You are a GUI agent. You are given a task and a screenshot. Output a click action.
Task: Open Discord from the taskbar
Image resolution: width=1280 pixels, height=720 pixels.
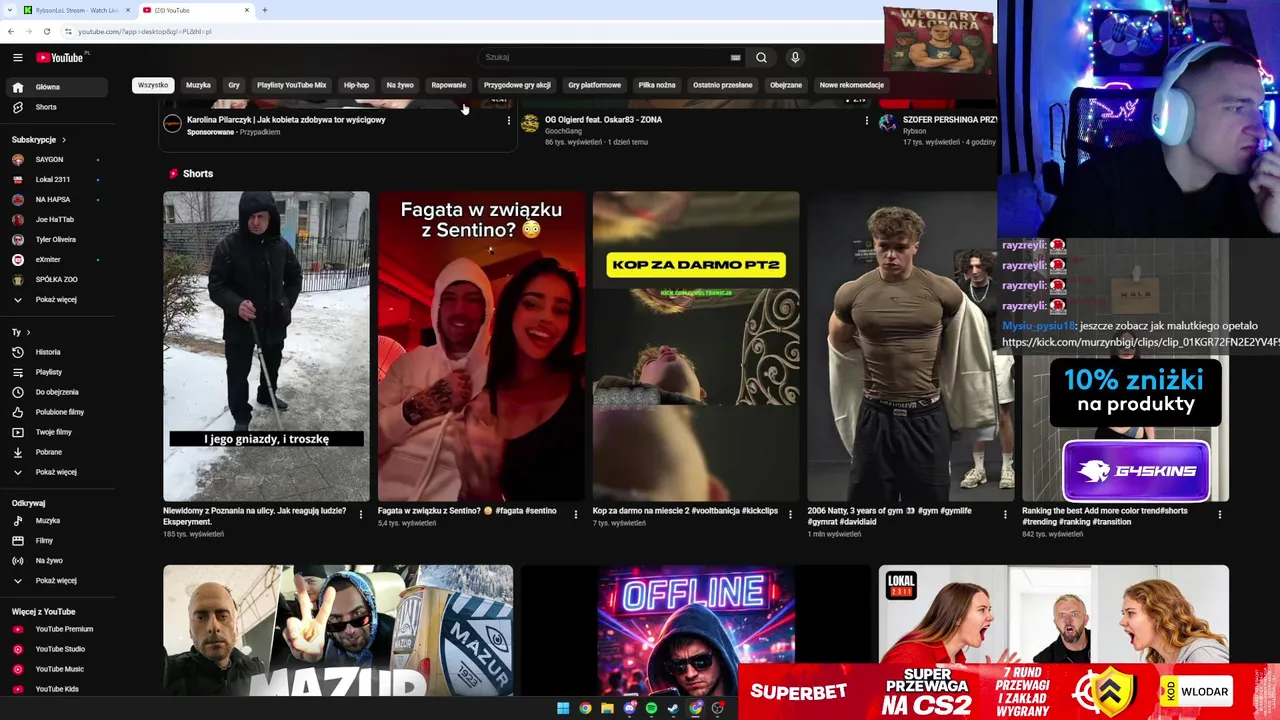pos(629,708)
